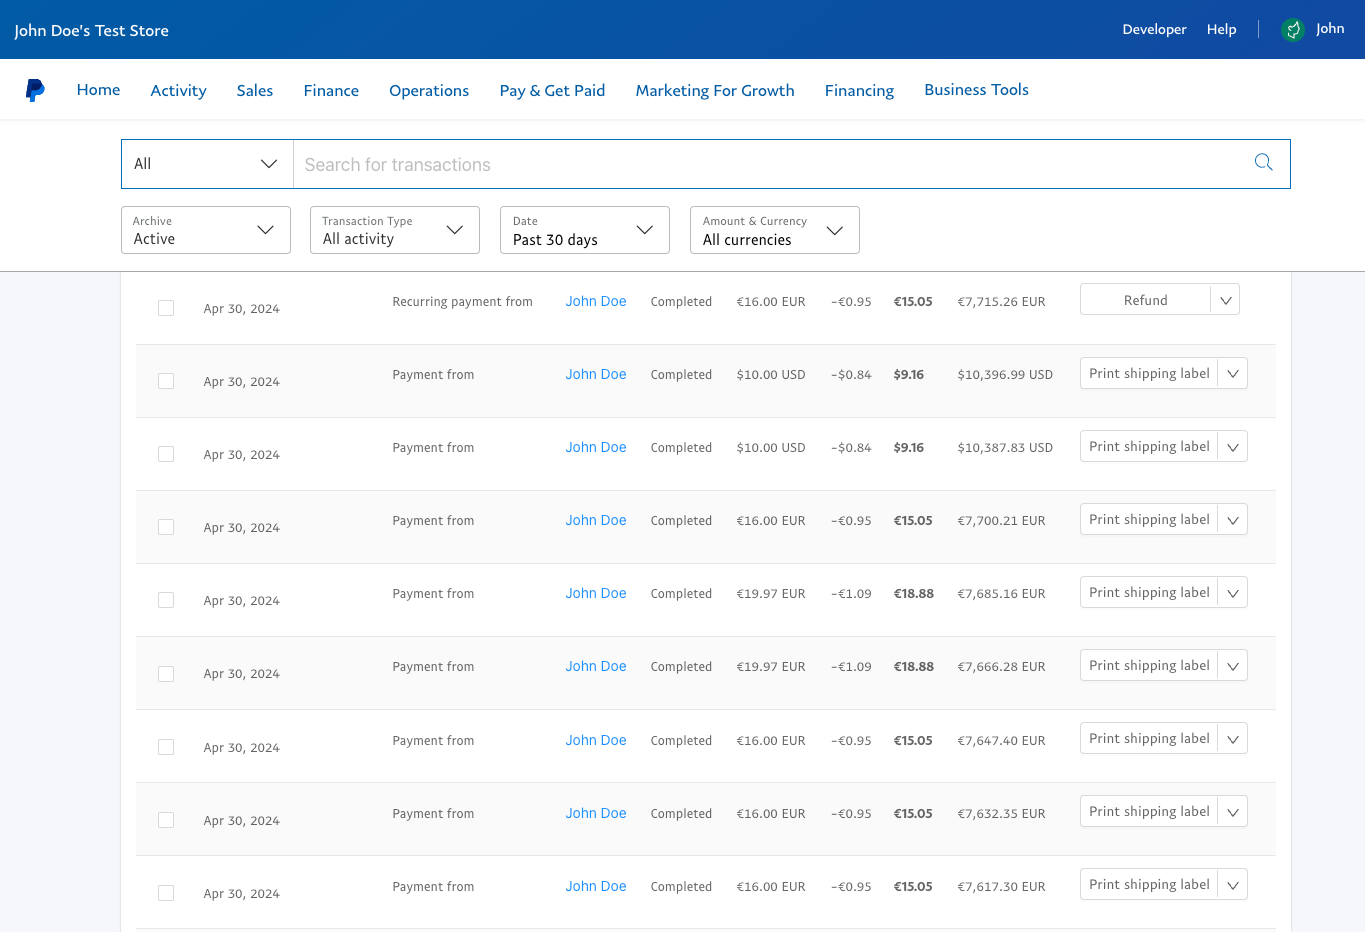Tick checkbox for row with balance €7,685.16 EUR

tap(166, 600)
